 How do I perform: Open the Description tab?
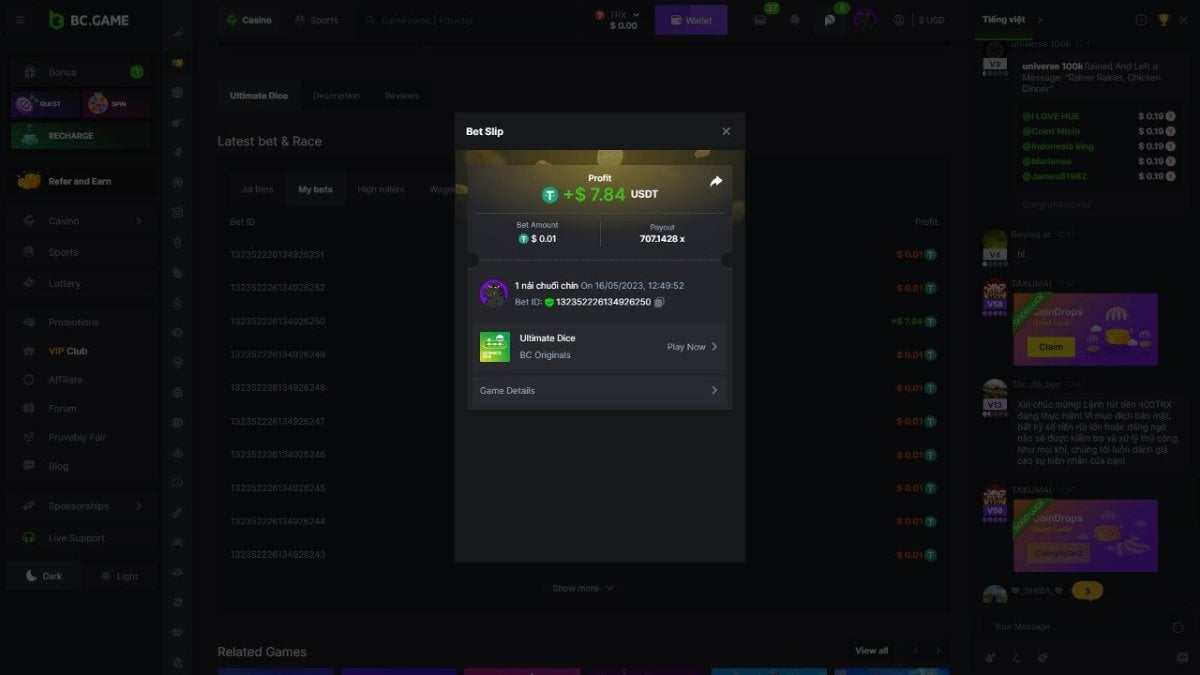[x=336, y=96]
